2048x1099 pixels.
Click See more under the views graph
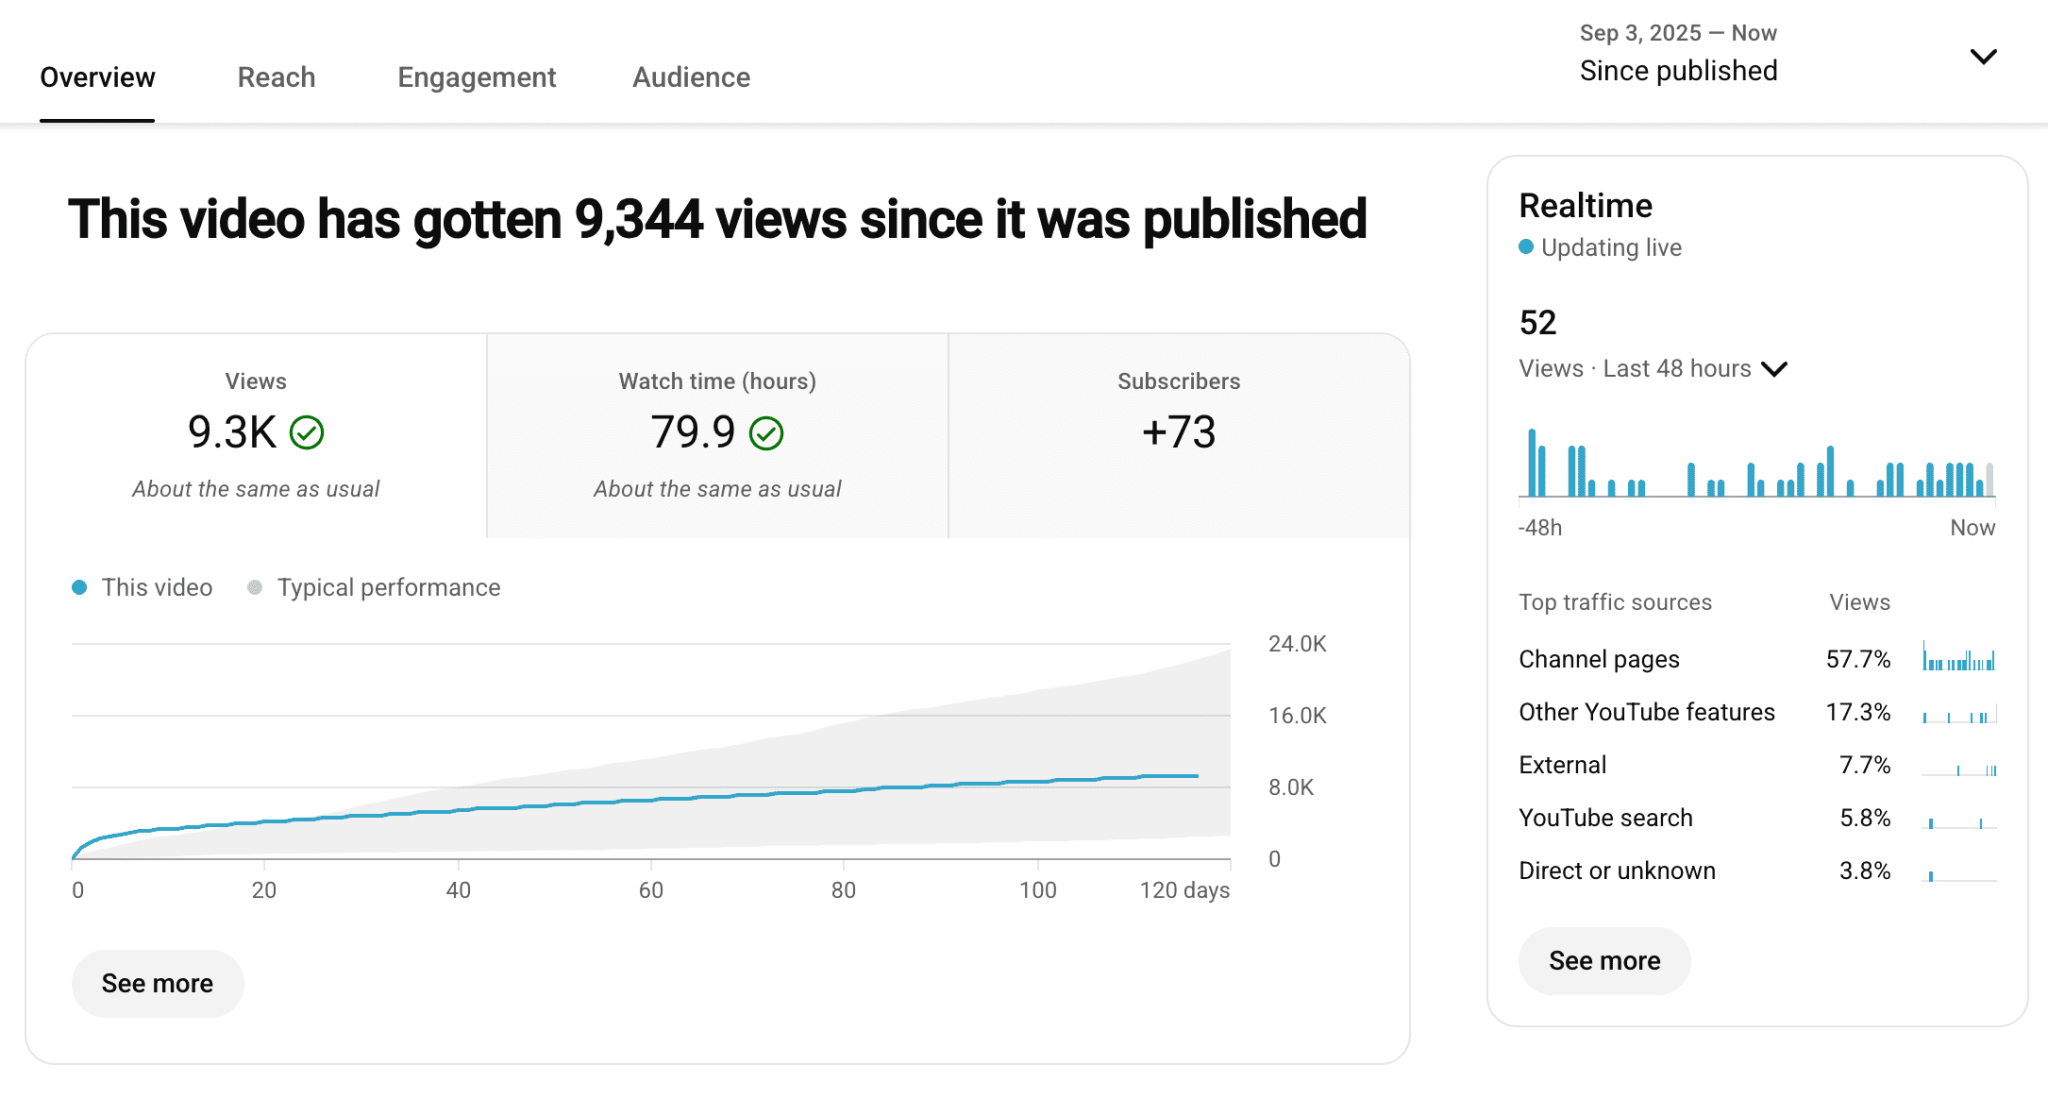(157, 983)
